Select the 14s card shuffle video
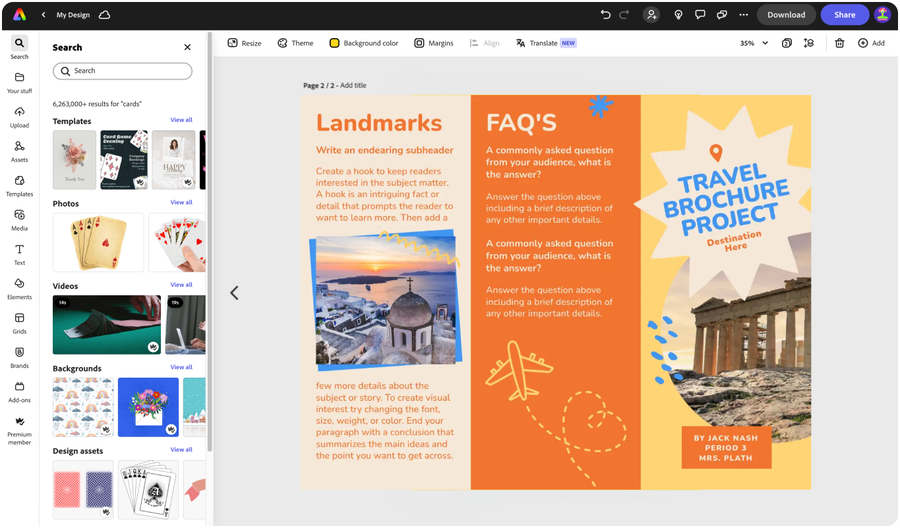Viewport: 900px width, 528px height. click(107, 325)
